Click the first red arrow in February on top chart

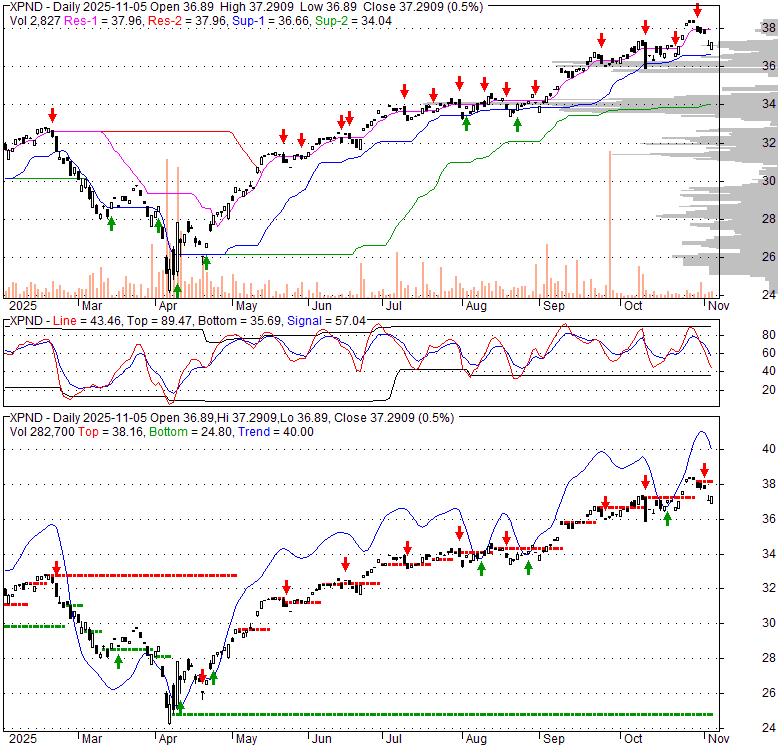[52, 115]
